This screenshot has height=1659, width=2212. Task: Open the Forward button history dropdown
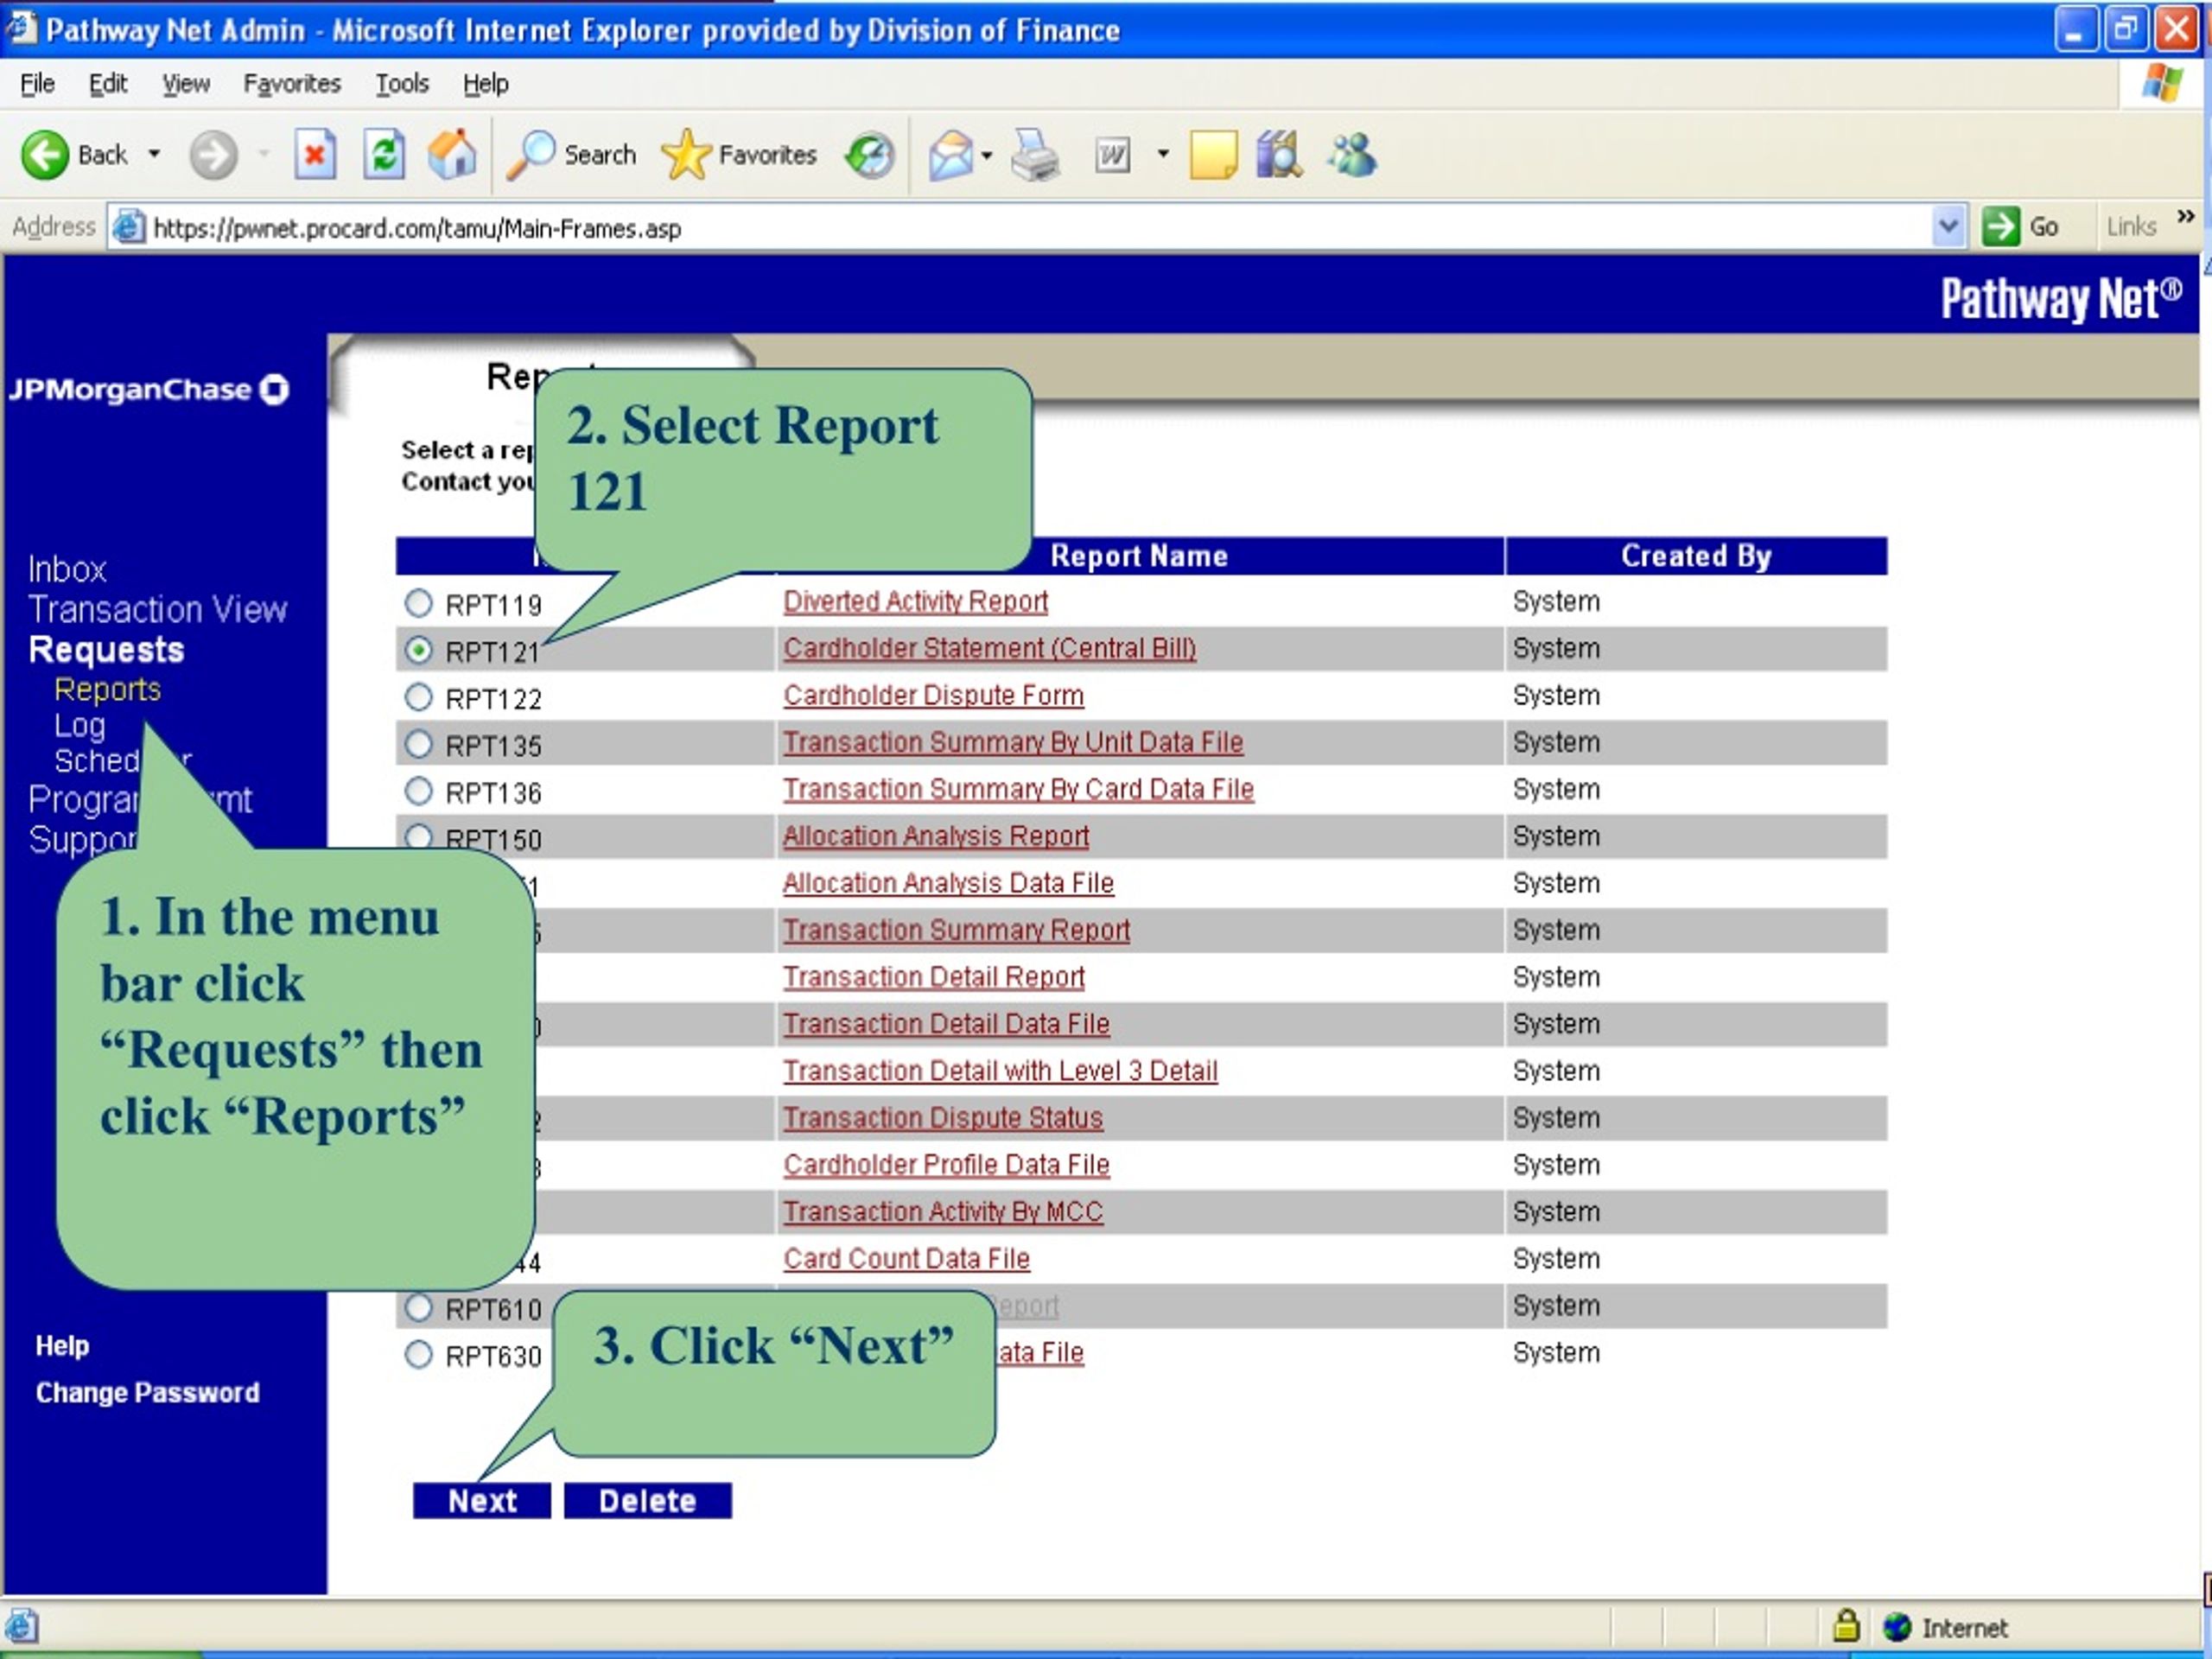pyautogui.click(x=264, y=154)
